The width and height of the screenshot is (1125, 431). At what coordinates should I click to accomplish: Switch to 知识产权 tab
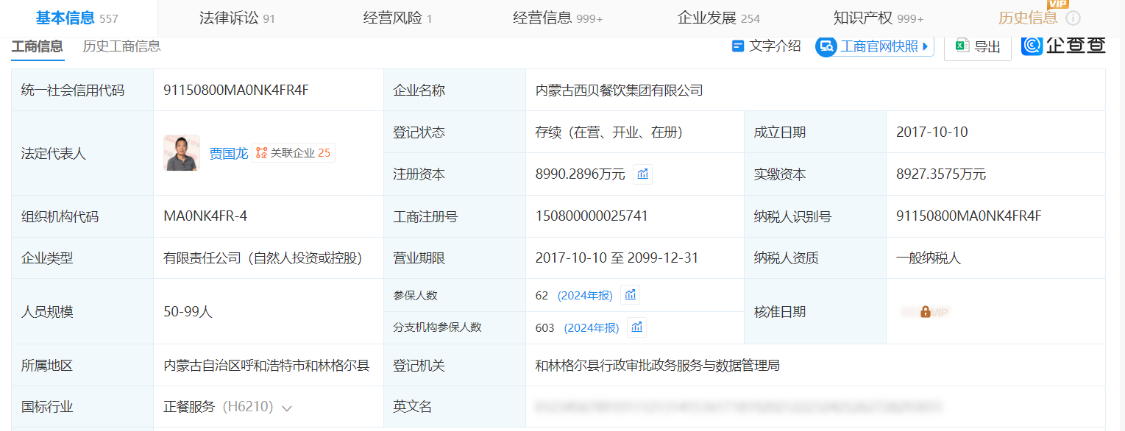point(878,19)
